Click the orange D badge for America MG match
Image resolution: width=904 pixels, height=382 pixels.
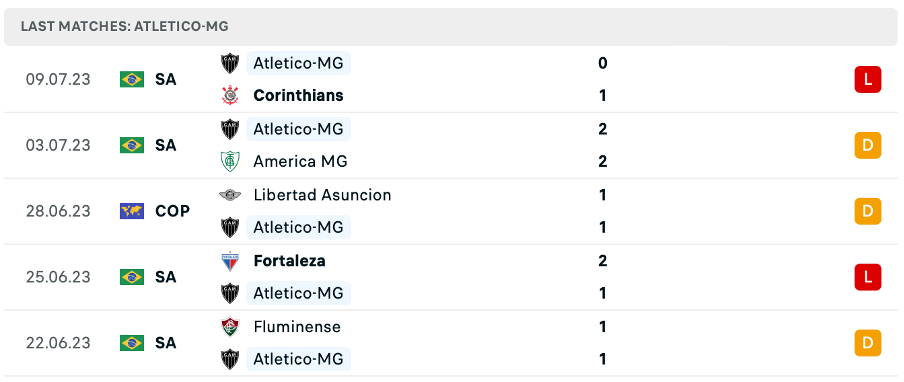pos(868,145)
